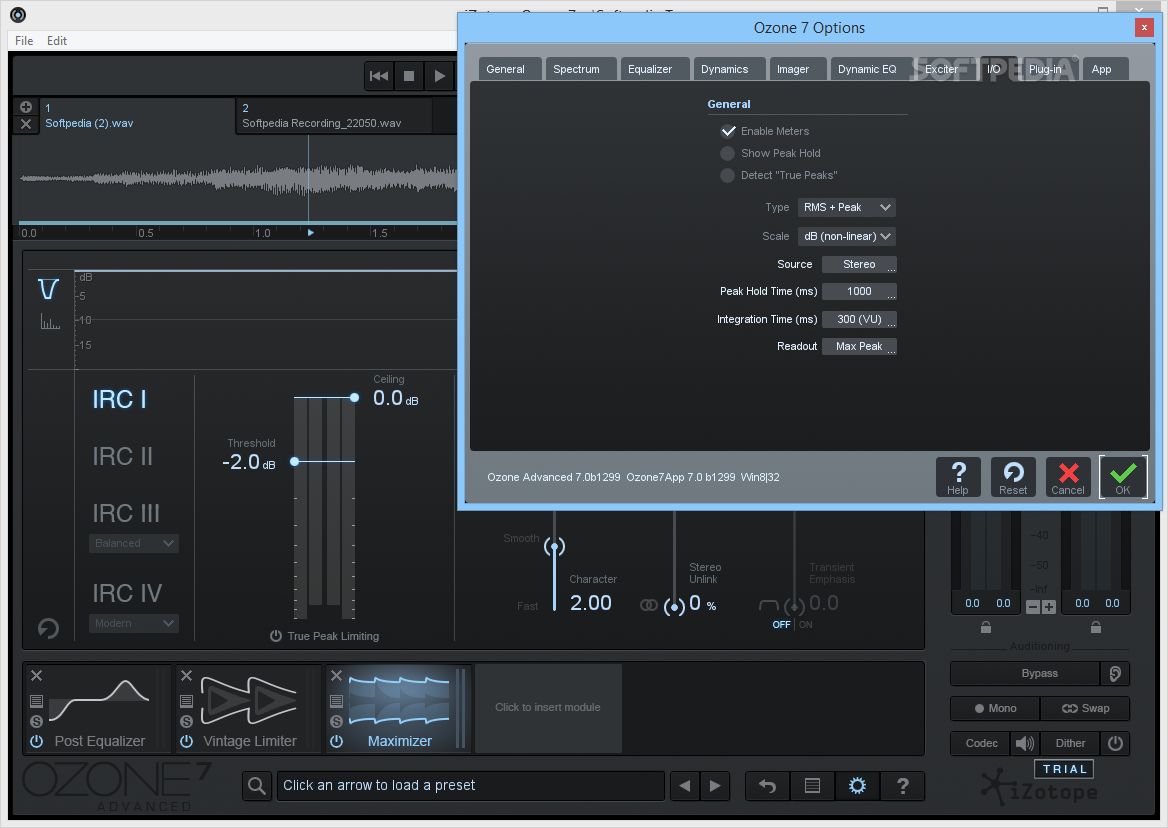Open Help from the options dialog
Screen dimensions: 1168x828
[958, 477]
